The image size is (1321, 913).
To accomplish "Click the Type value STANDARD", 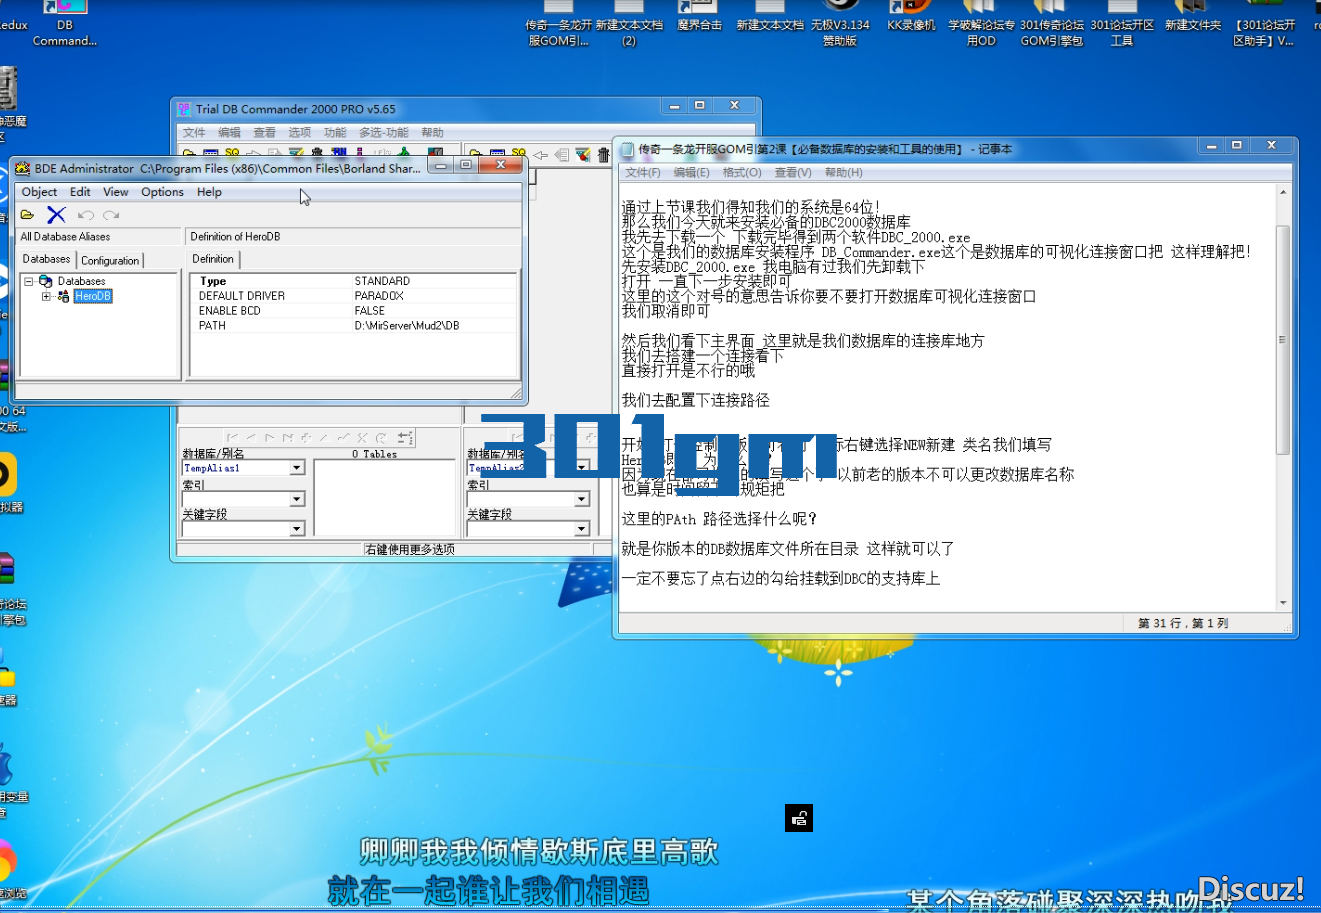I will tap(382, 281).
